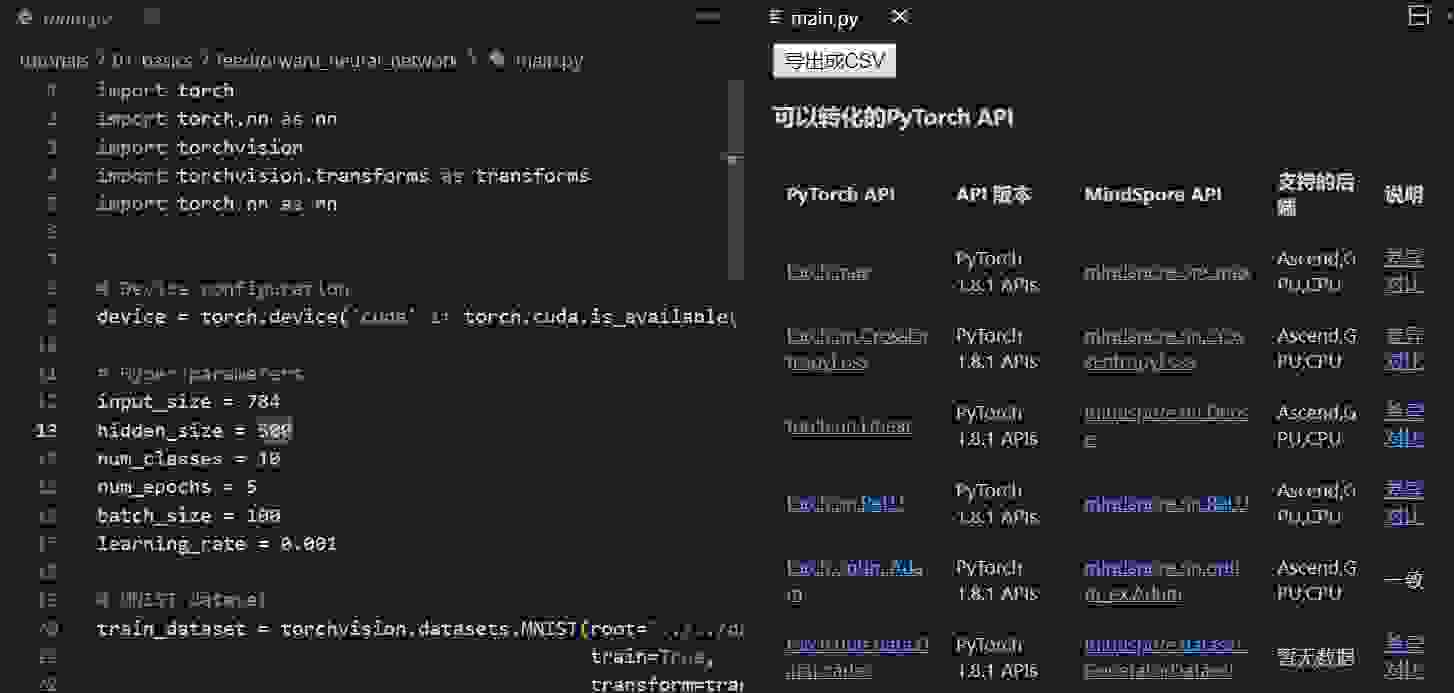This screenshot has width=1454, height=693.
Task: Close the right main.py preview tab
Action: (899, 17)
